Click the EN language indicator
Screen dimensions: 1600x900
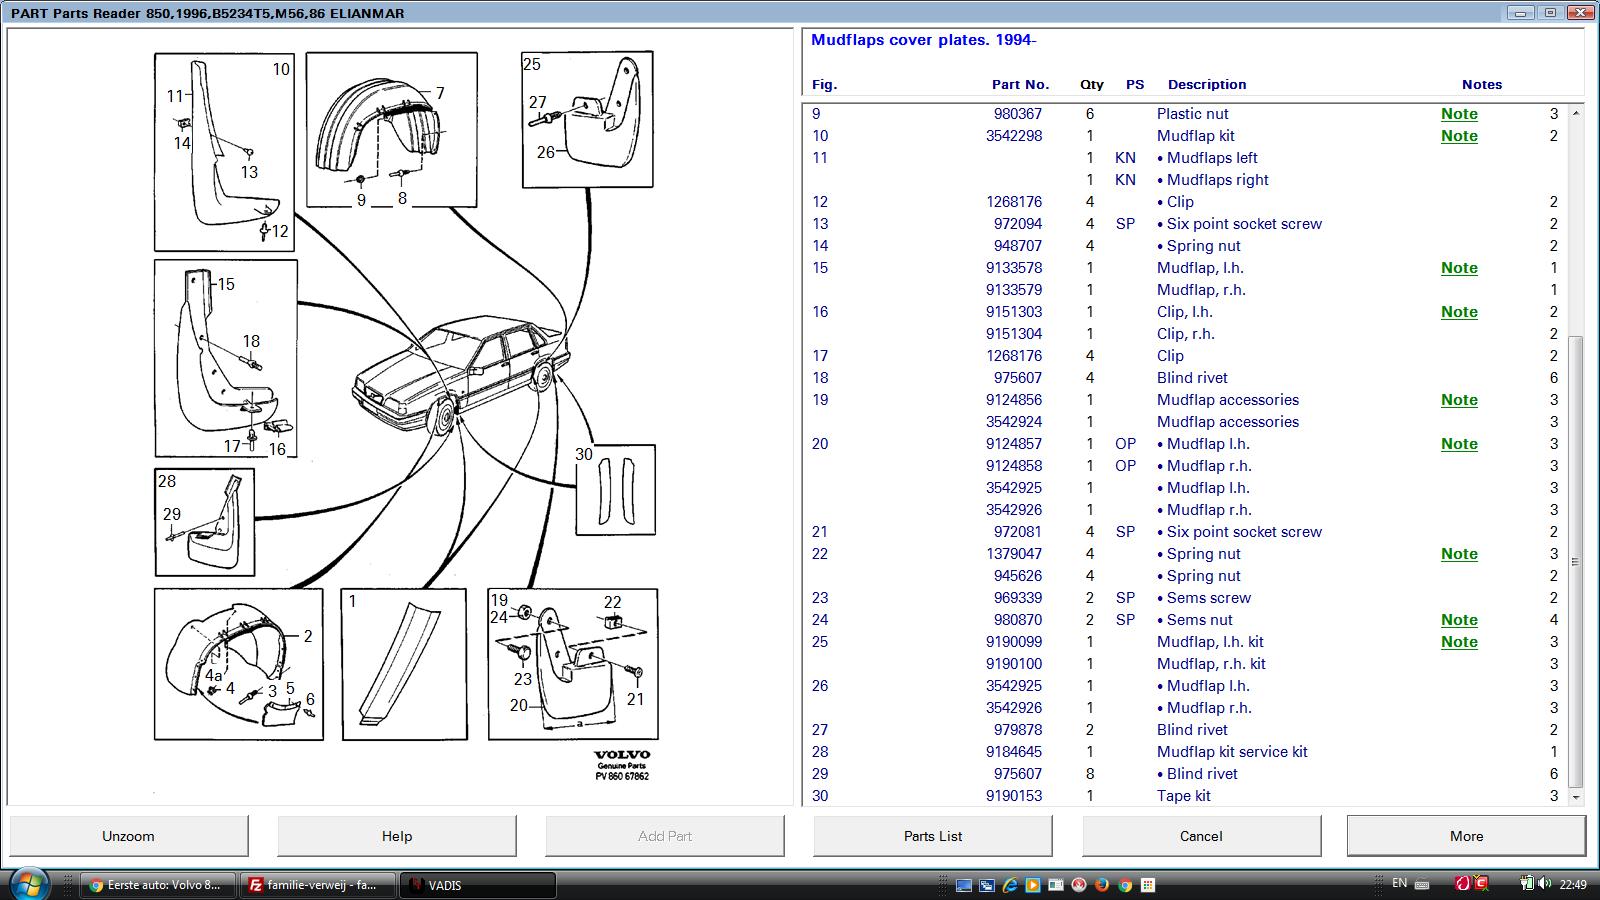pyautogui.click(x=1399, y=883)
